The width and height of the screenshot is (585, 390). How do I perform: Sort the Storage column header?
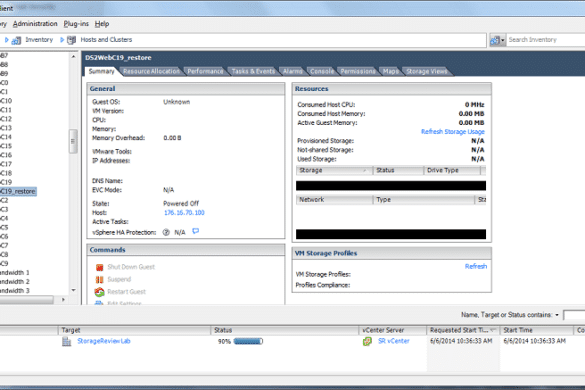334,171
